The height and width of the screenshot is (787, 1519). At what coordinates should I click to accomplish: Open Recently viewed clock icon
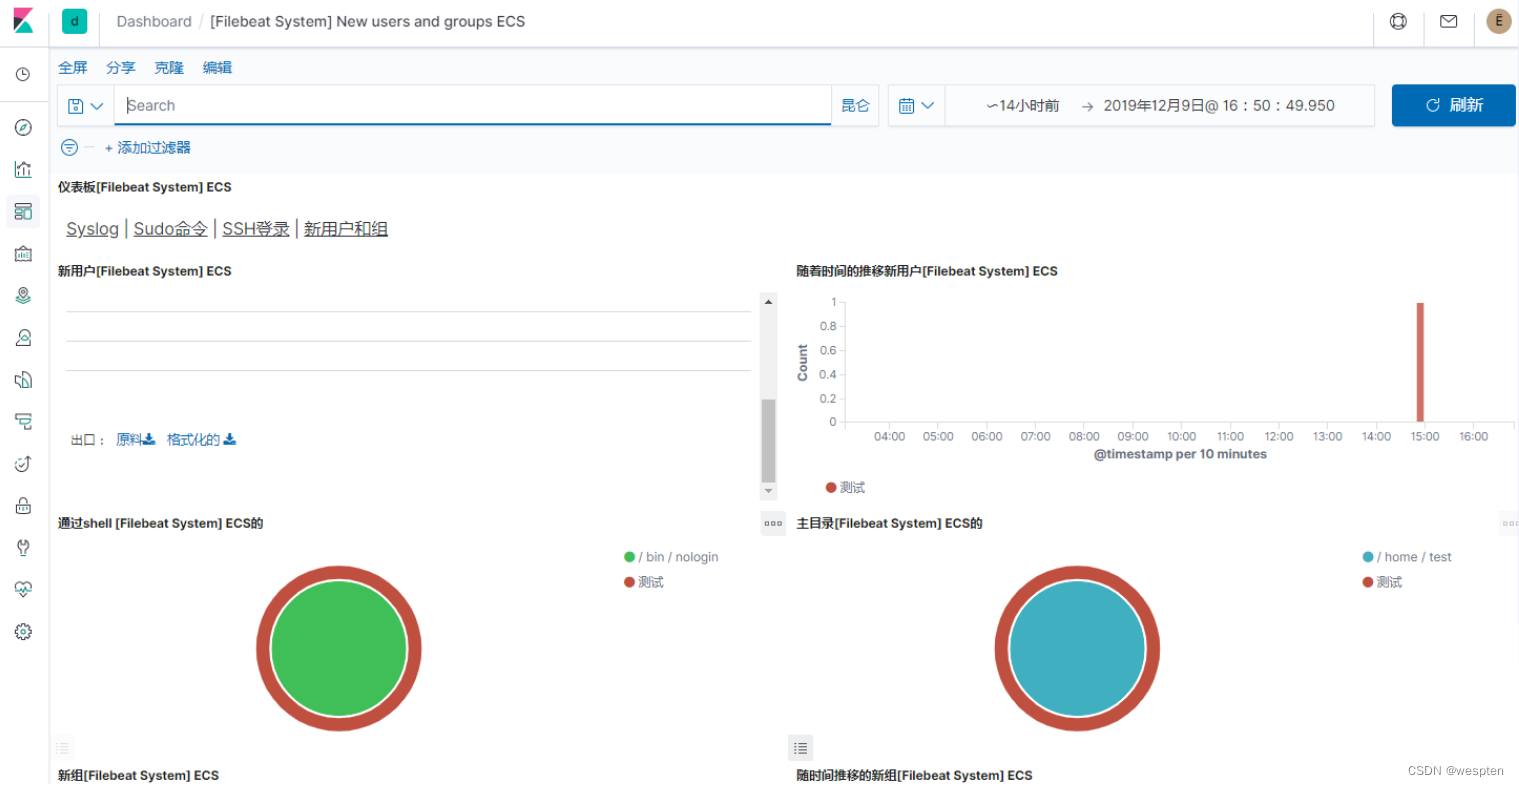[x=23, y=74]
